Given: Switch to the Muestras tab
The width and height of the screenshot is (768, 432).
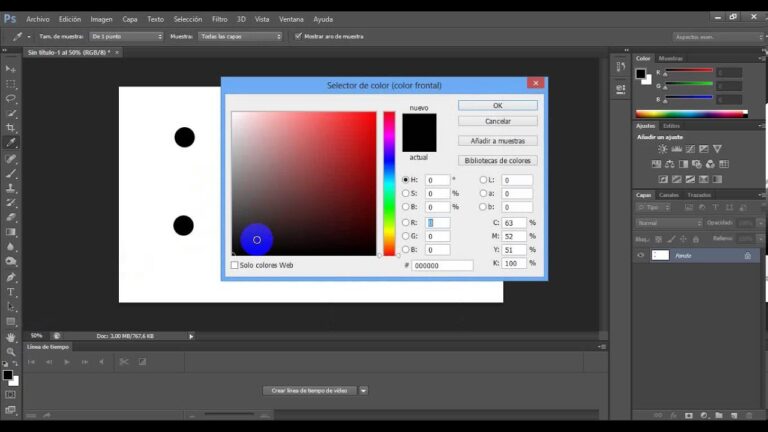Looking at the screenshot, I should coord(671,58).
